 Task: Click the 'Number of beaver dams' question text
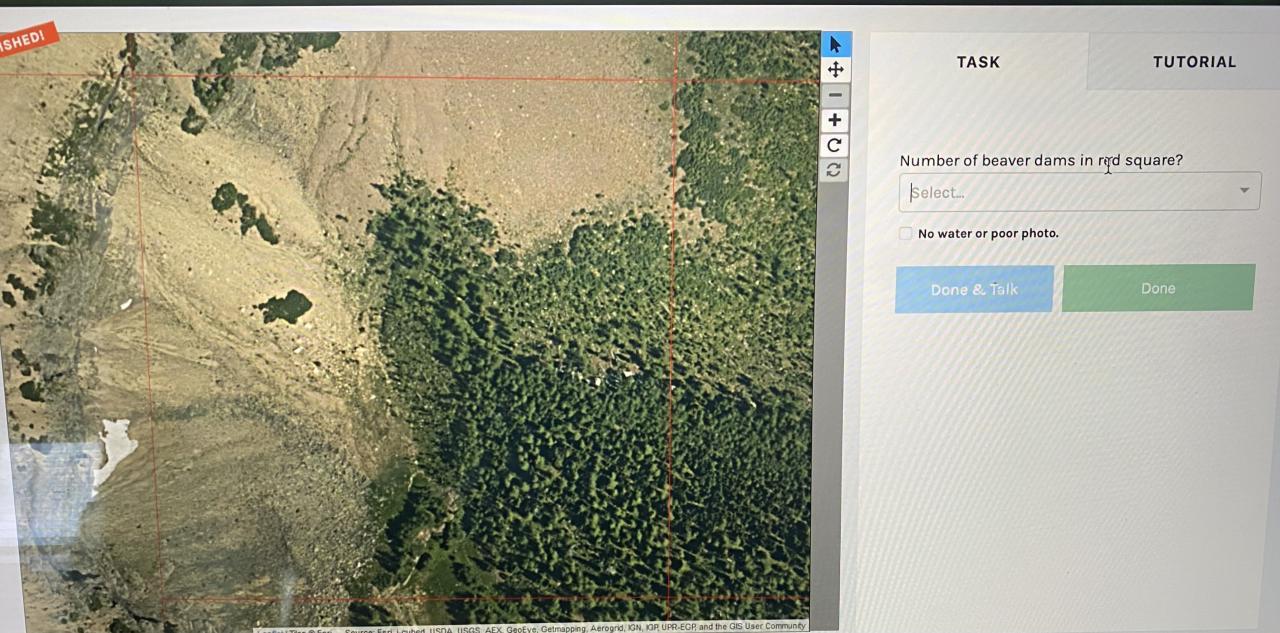point(1041,160)
